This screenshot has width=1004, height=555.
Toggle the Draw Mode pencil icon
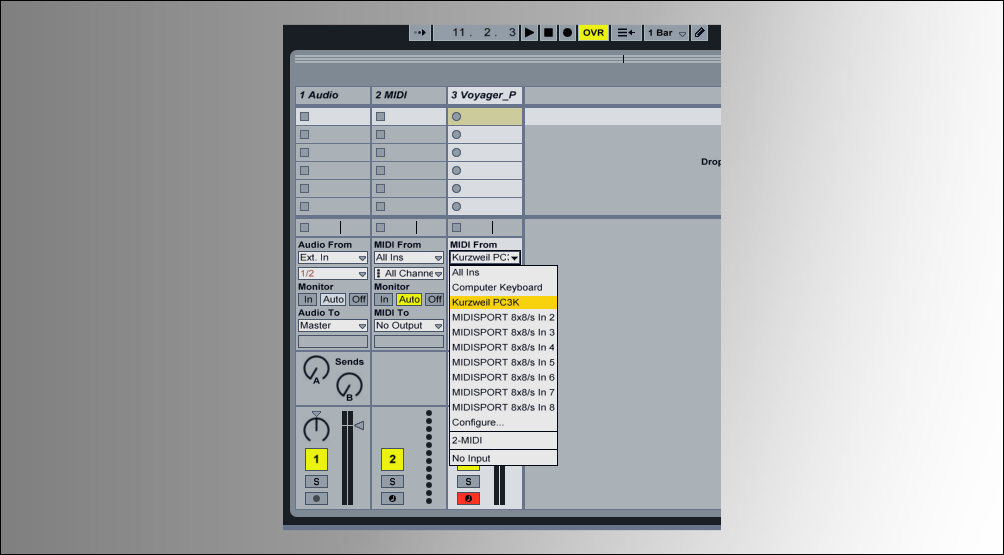coord(700,33)
